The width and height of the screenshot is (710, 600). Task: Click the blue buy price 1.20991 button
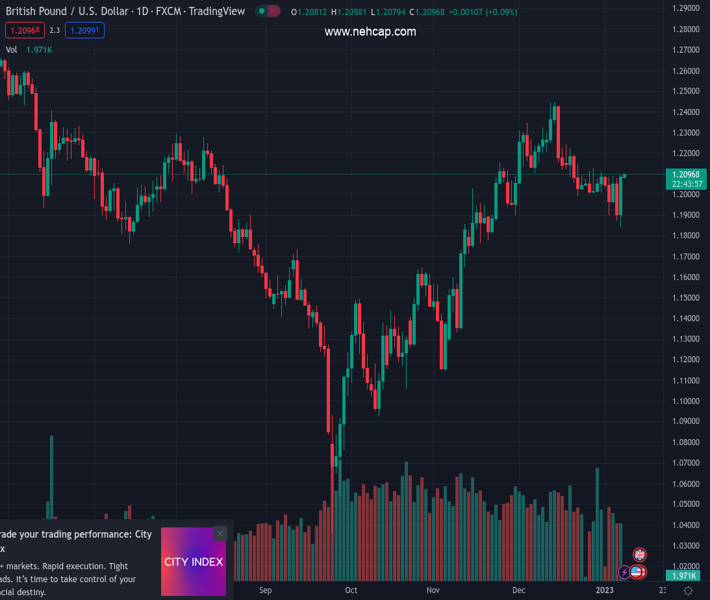[85, 31]
